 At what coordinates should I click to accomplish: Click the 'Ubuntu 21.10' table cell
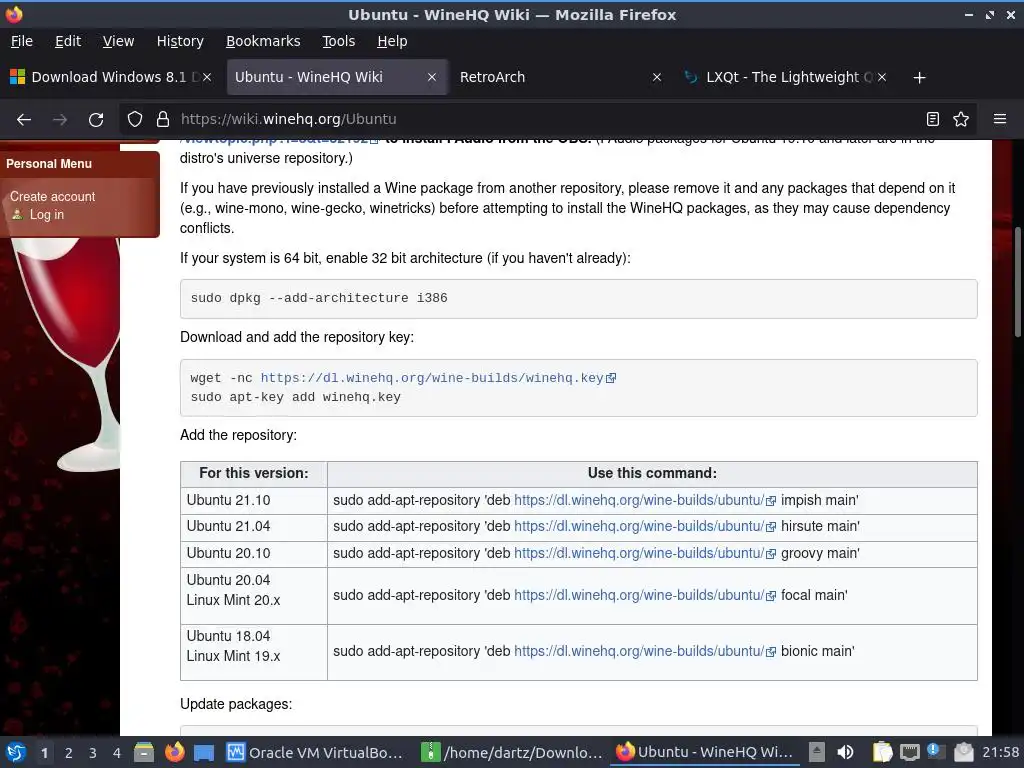pos(254,500)
